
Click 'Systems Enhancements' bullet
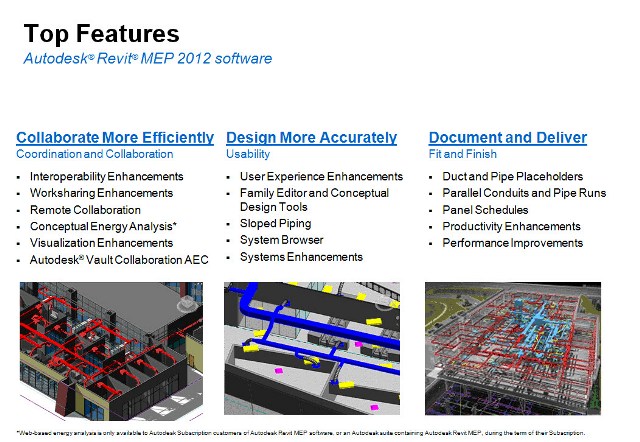click(x=301, y=257)
